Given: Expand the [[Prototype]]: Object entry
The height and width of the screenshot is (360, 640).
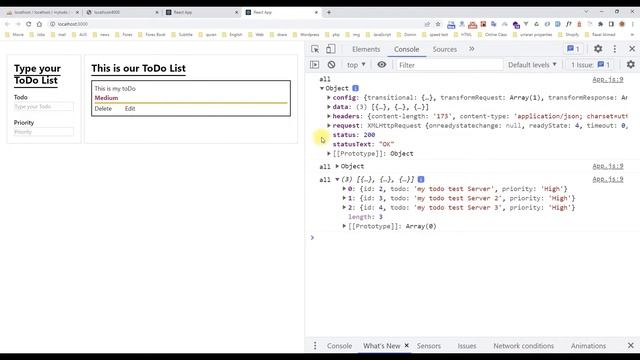Looking at the screenshot, I should [329, 153].
